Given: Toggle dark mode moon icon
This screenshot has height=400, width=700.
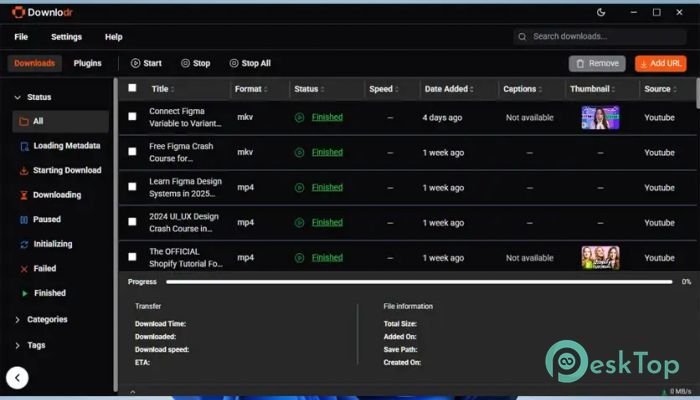Looking at the screenshot, I should click(601, 12).
